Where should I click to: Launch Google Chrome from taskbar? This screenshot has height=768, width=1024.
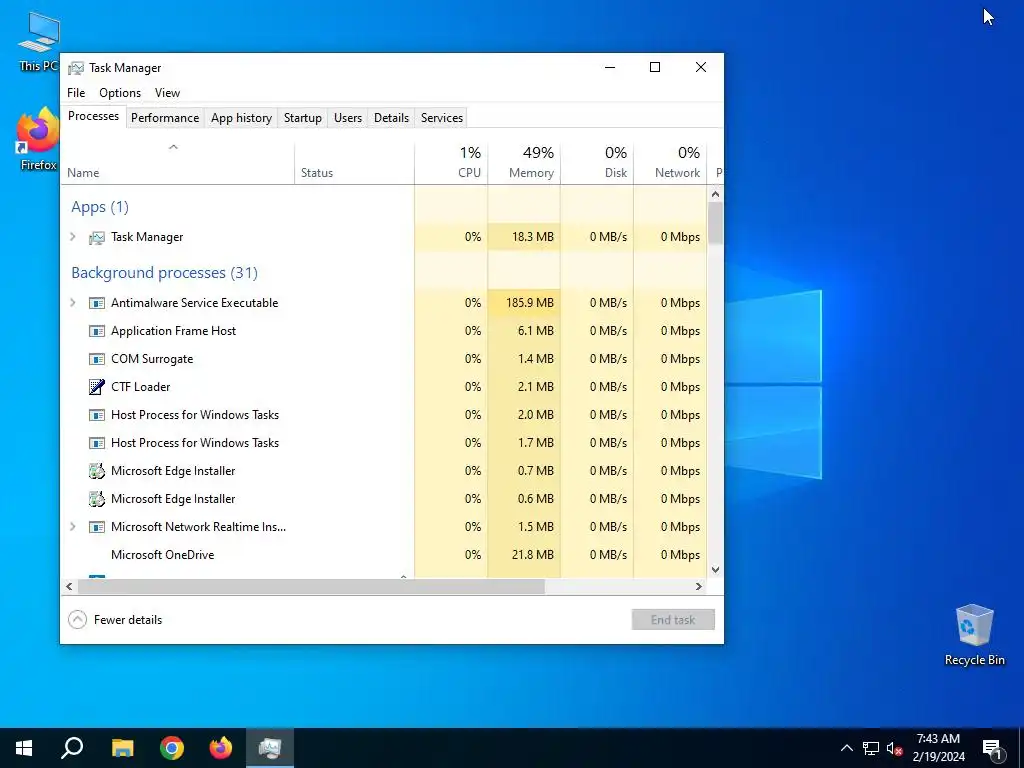(172, 748)
